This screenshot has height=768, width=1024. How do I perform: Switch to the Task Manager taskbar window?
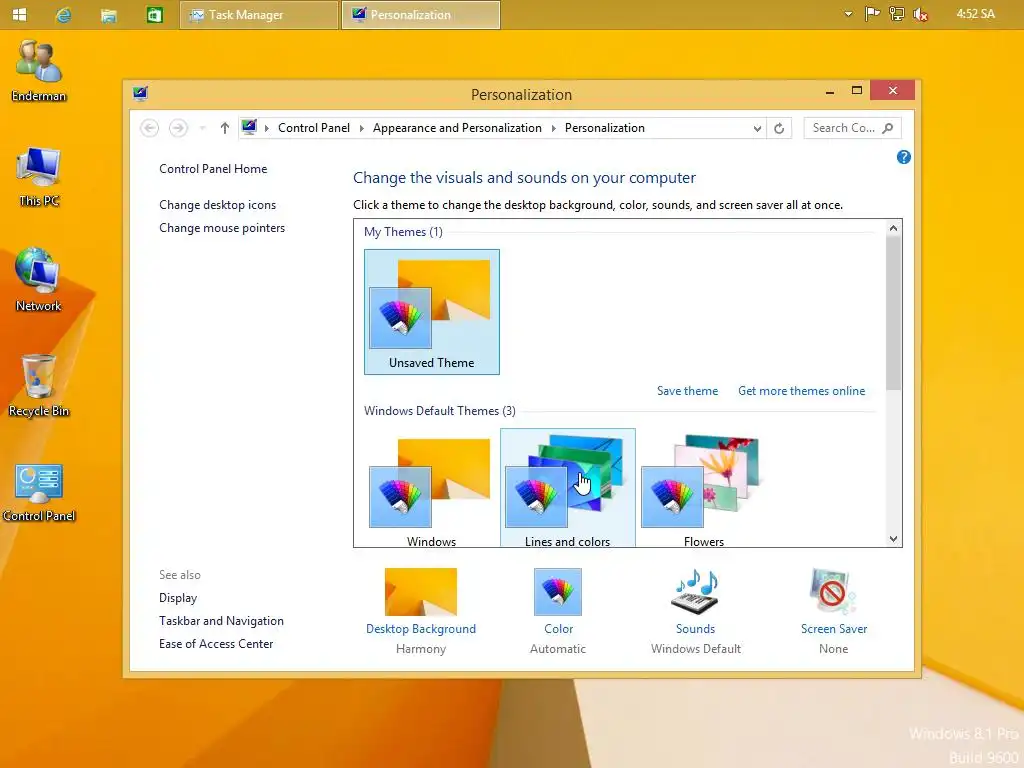coord(259,14)
